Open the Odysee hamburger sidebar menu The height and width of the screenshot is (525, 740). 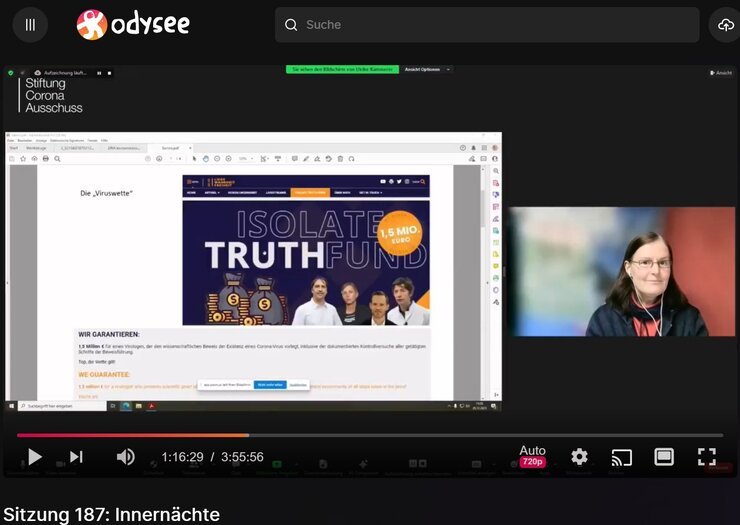[x=30, y=25]
